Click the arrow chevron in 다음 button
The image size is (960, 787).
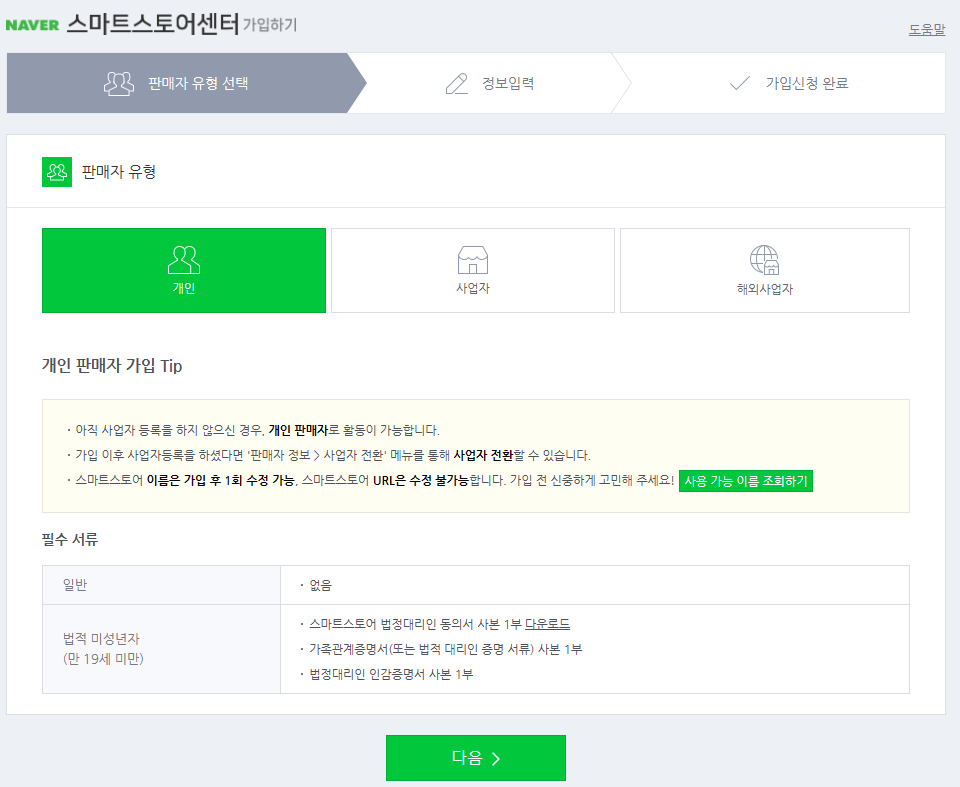coord(496,759)
